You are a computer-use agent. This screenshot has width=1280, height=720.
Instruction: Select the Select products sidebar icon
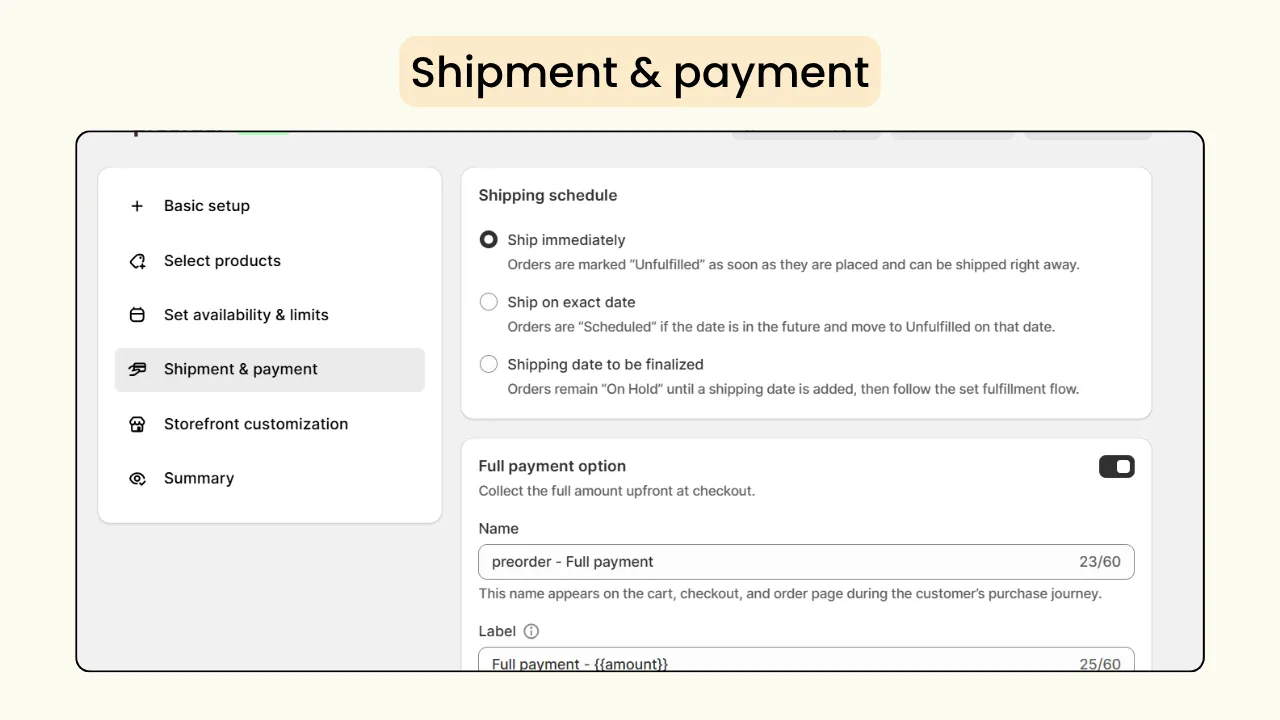coord(137,261)
